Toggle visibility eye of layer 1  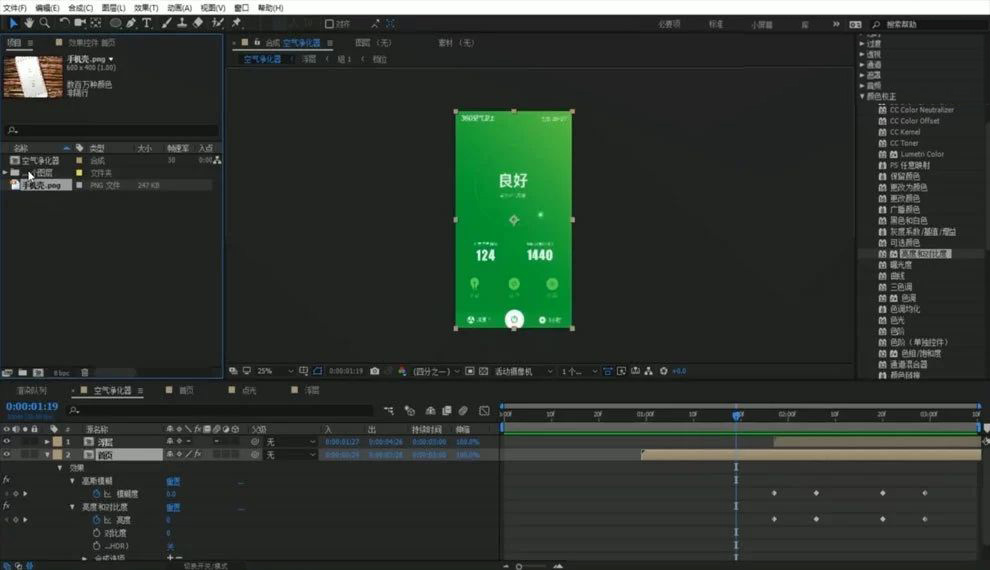tap(7, 442)
